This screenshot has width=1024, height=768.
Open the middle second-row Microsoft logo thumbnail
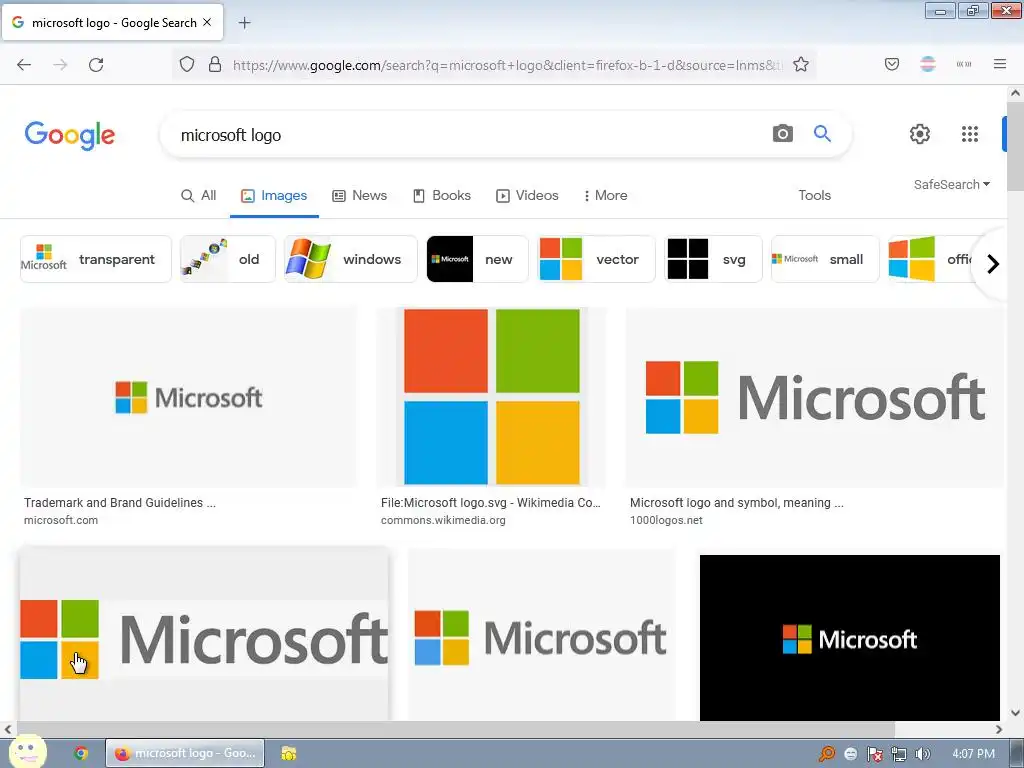pos(541,637)
